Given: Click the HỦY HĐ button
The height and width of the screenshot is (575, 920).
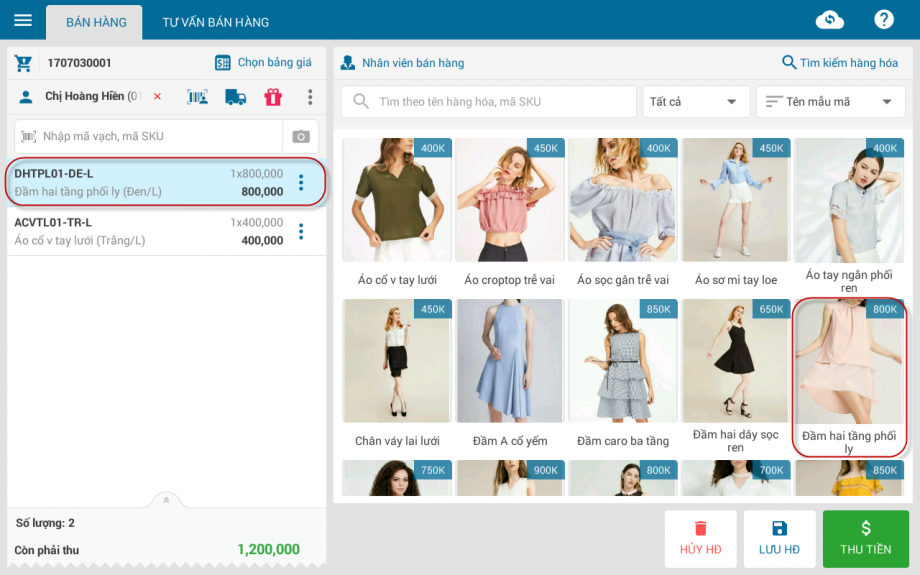Looking at the screenshot, I should tap(701, 539).
